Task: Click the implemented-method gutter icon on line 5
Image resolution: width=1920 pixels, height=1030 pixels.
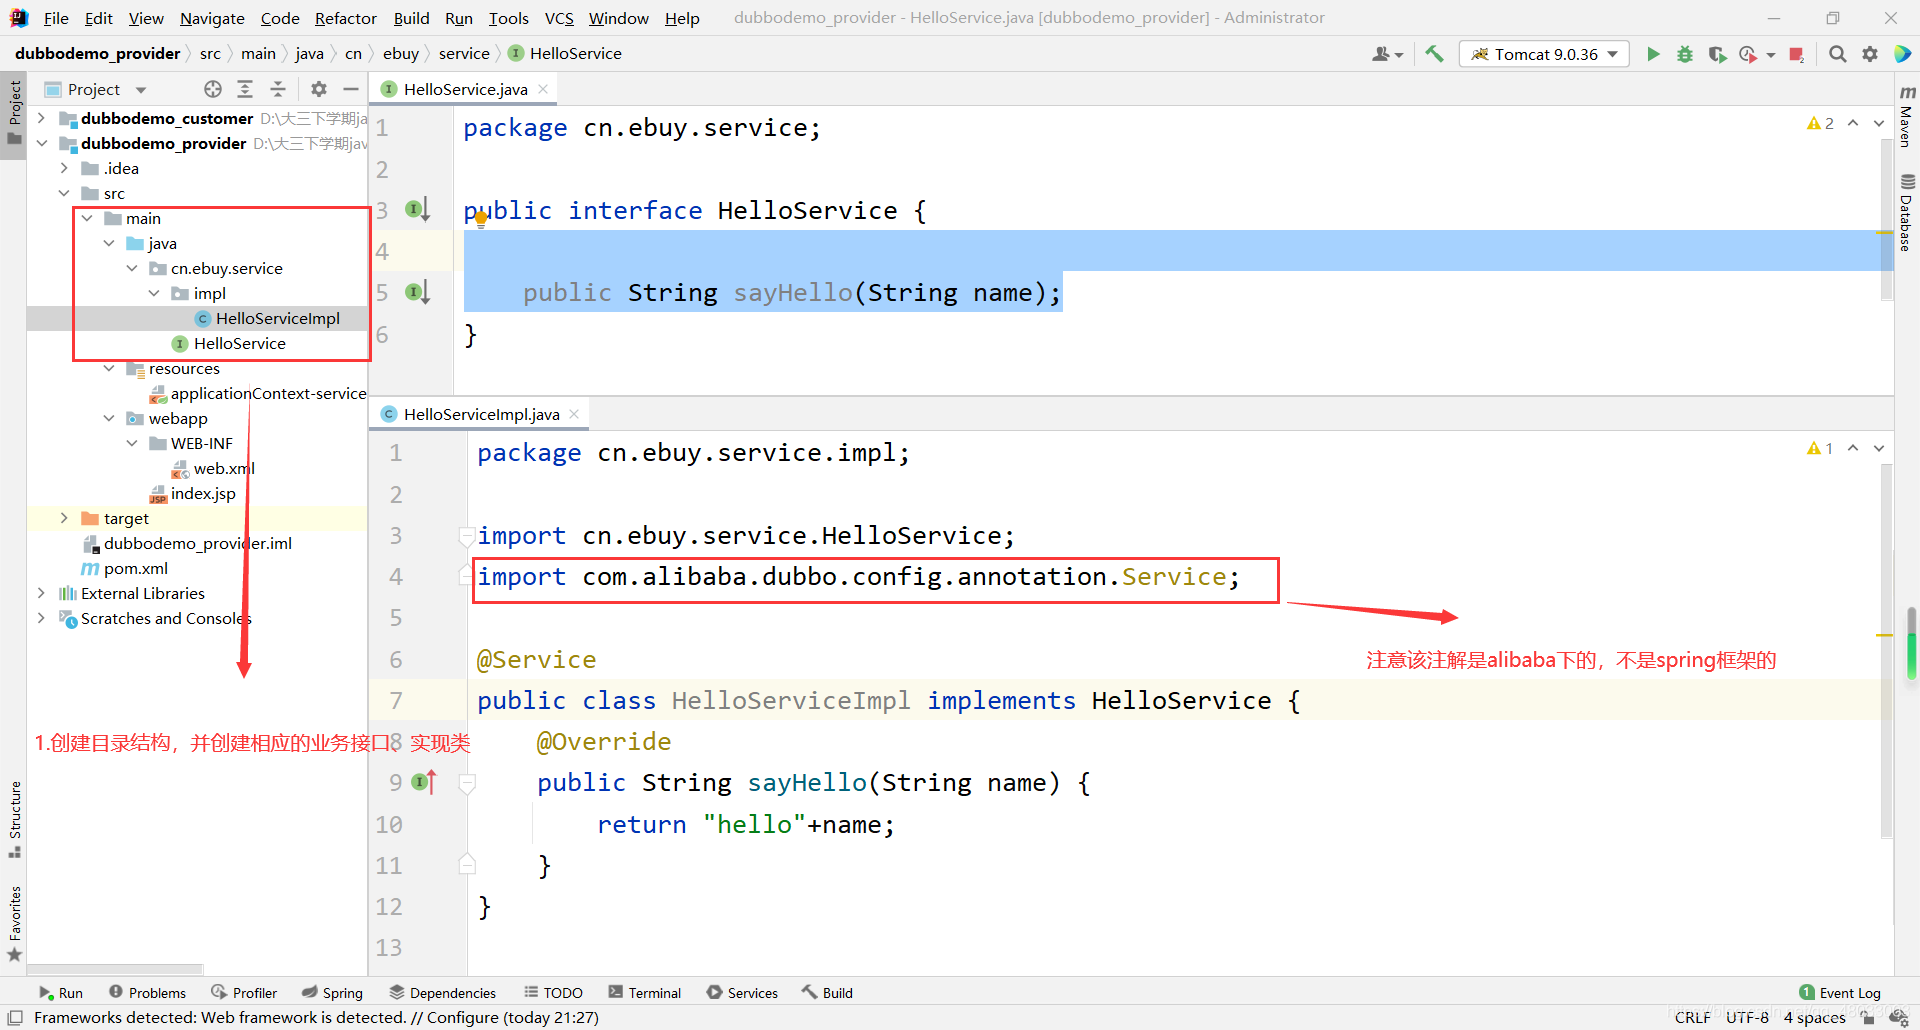Action: click(417, 292)
